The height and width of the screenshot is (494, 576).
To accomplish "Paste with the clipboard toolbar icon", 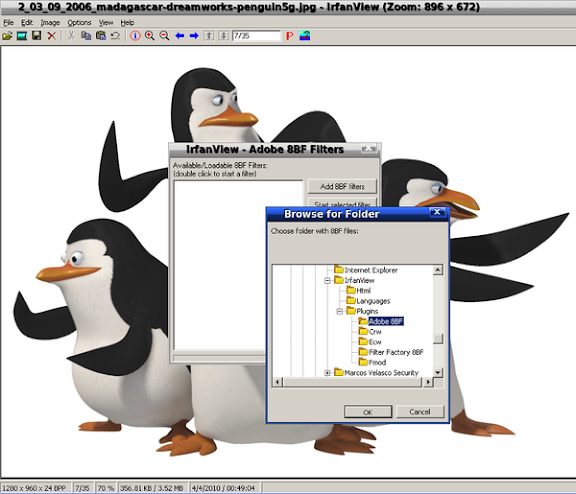I will (101, 36).
